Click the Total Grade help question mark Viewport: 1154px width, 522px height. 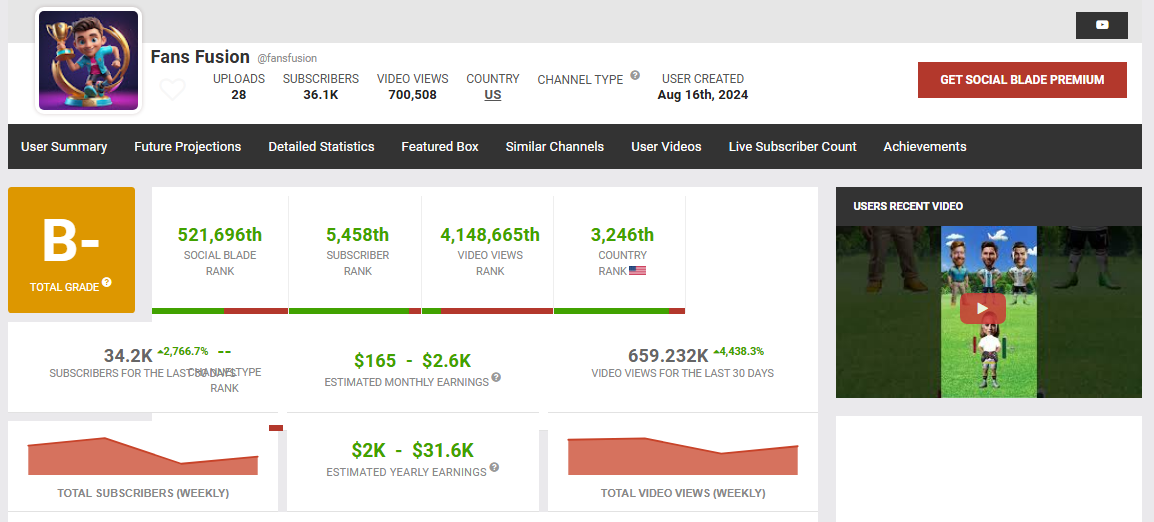pos(107,282)
